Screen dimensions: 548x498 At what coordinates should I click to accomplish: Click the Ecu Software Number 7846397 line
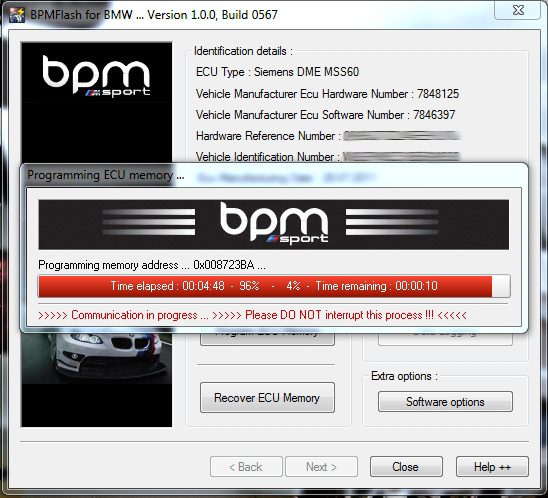pos(325,115)
